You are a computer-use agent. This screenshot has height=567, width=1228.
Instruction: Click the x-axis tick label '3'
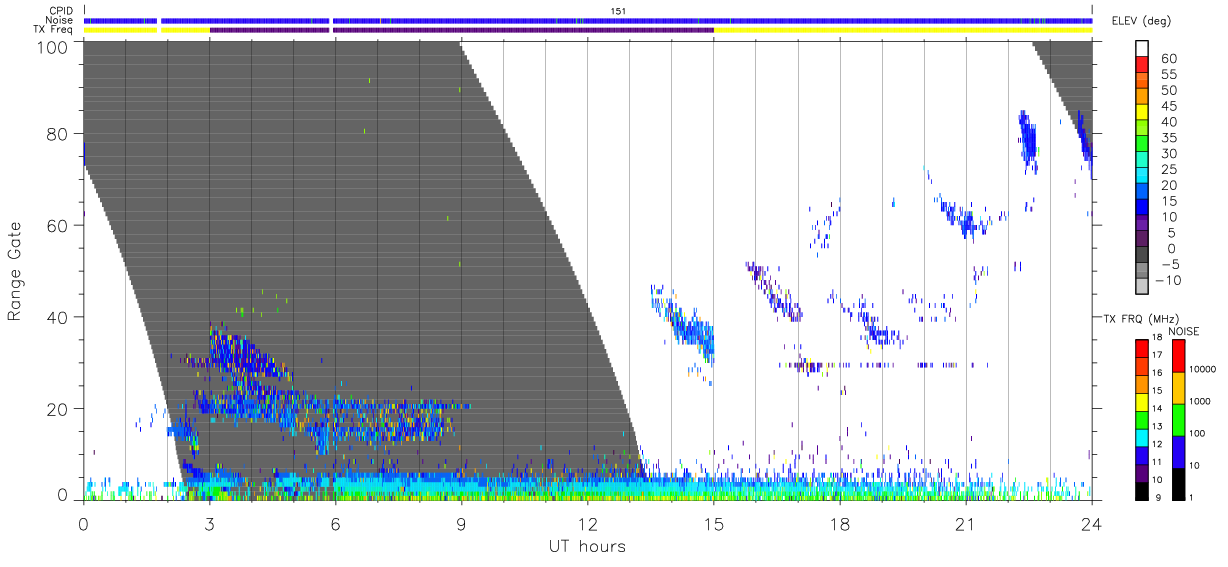(x=209, y=523)
